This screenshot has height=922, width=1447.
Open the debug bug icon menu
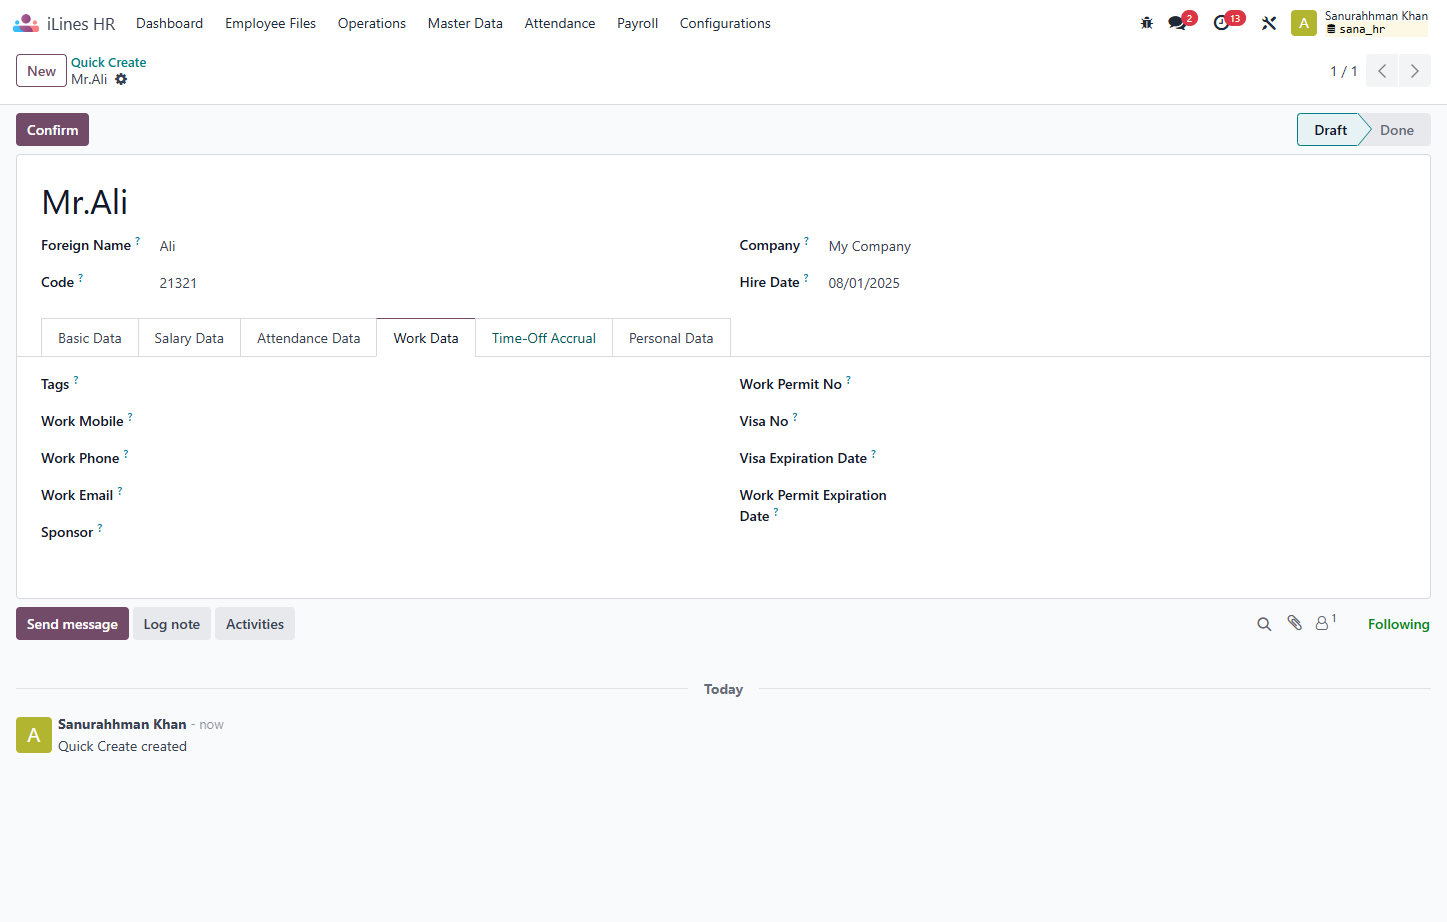tap(1147, 23)
